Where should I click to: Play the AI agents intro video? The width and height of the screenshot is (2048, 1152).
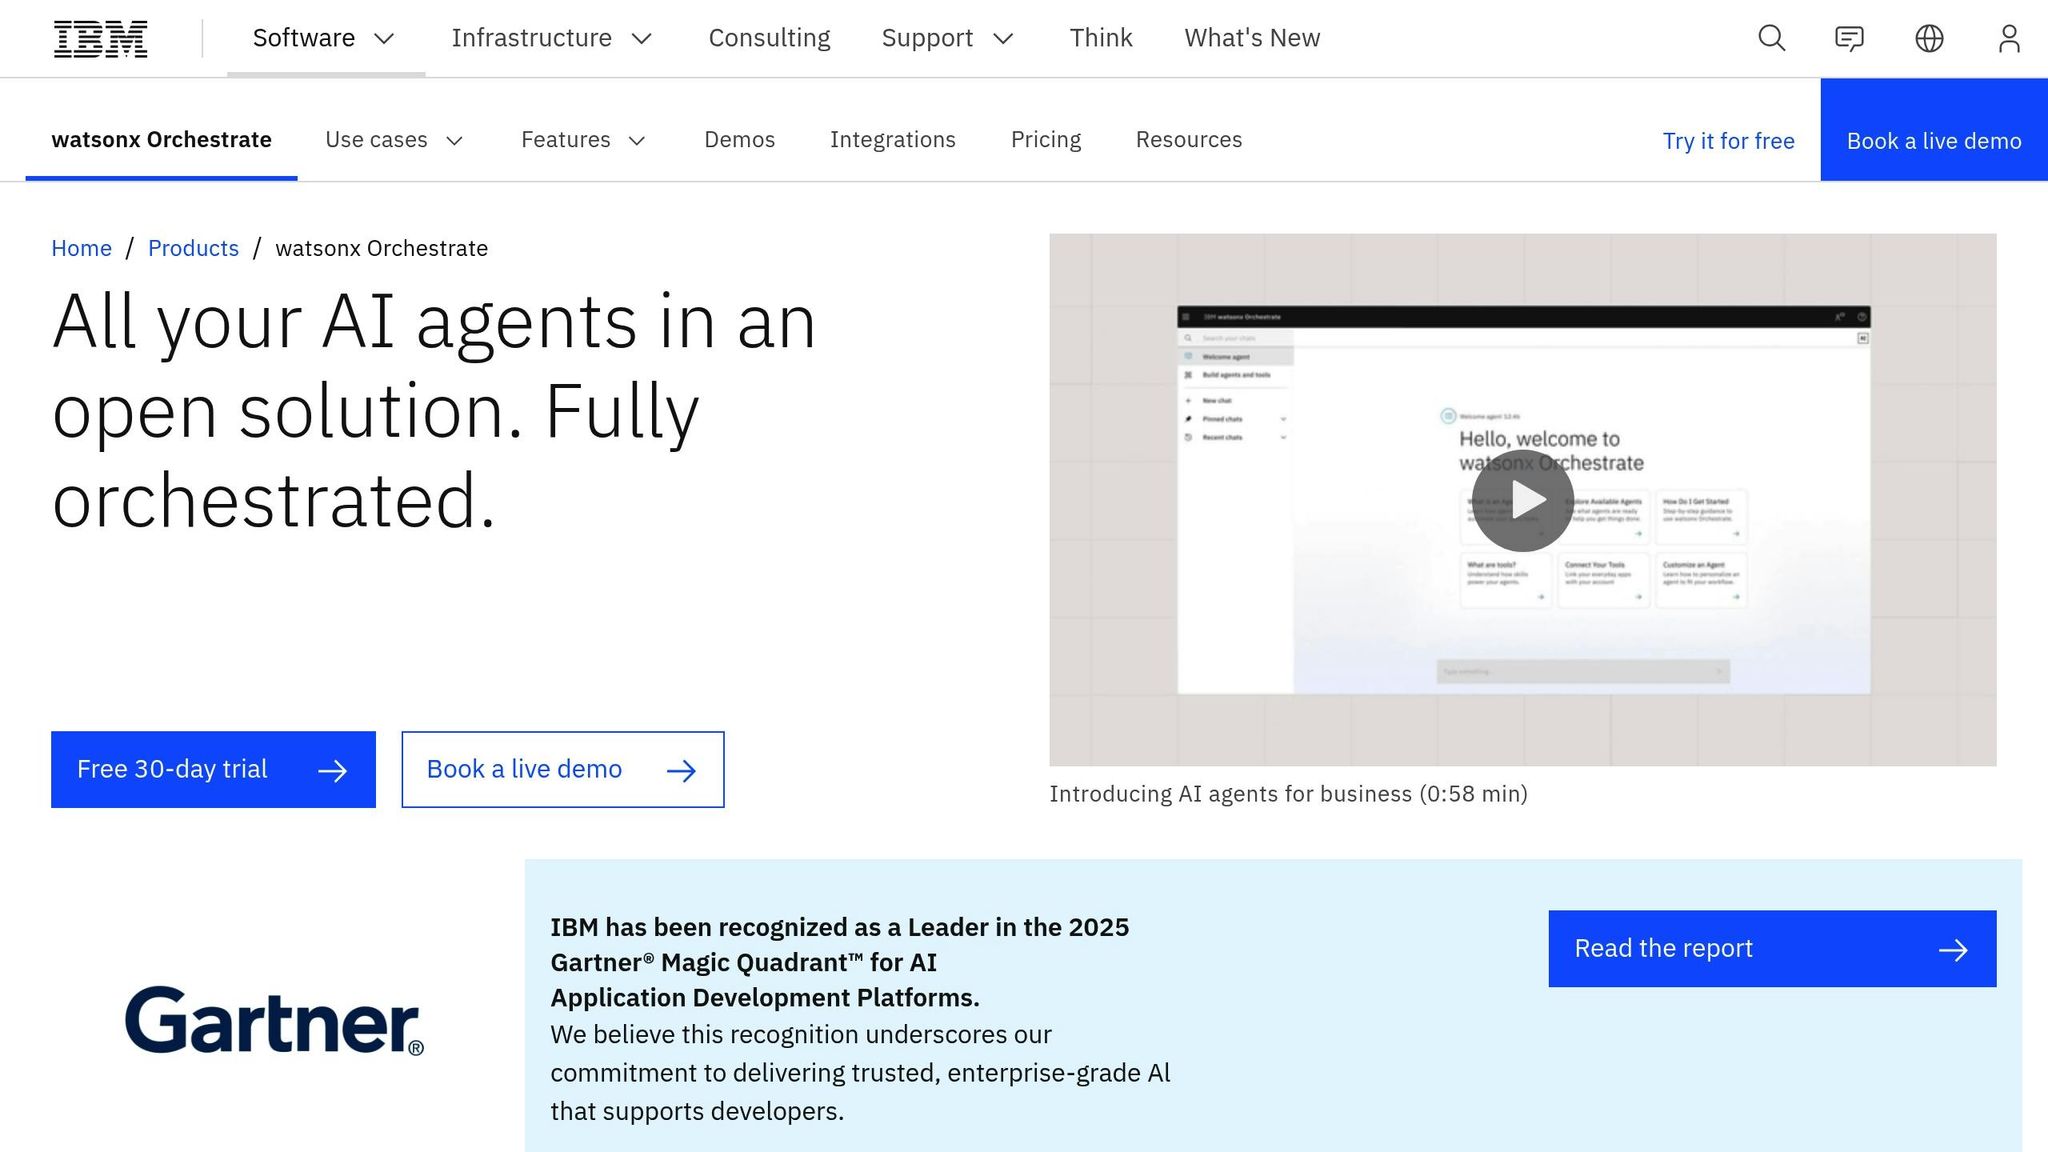(x=1523, y=500)
